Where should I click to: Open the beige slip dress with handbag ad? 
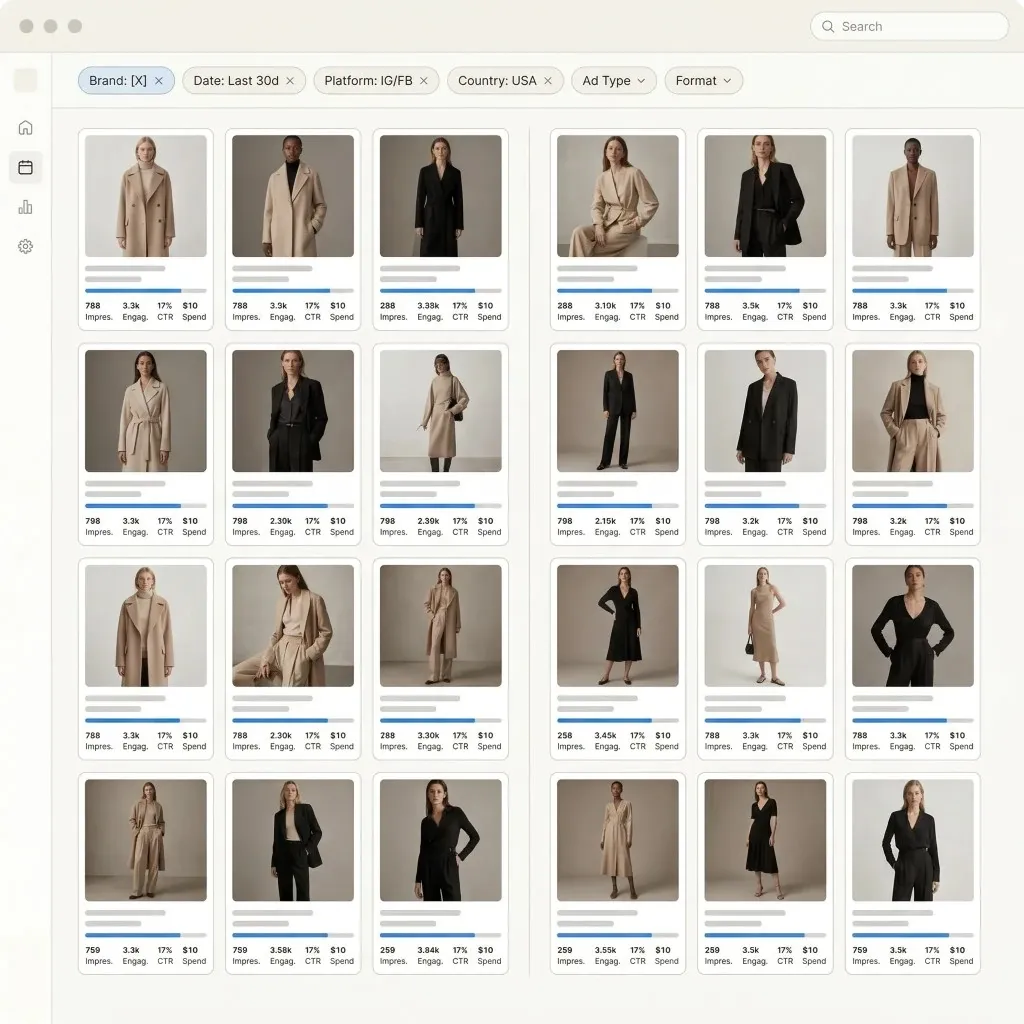tap(765, 626)
